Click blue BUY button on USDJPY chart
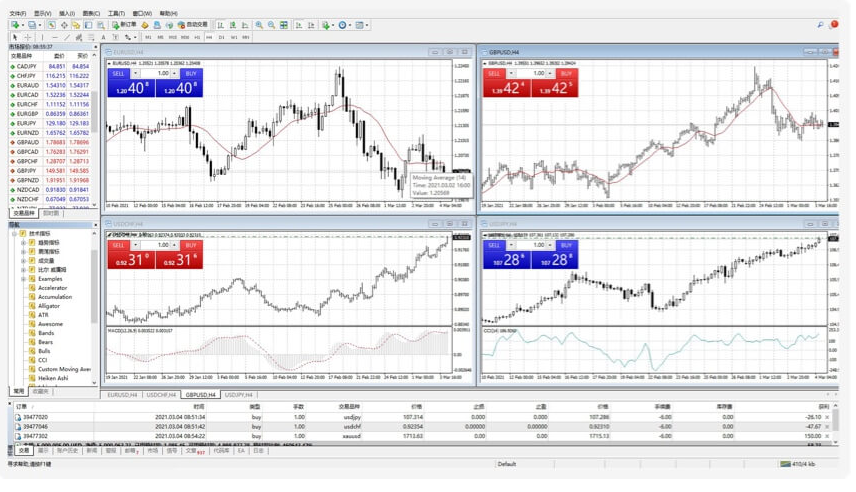 pyautogui.click(x=566, y=245)
